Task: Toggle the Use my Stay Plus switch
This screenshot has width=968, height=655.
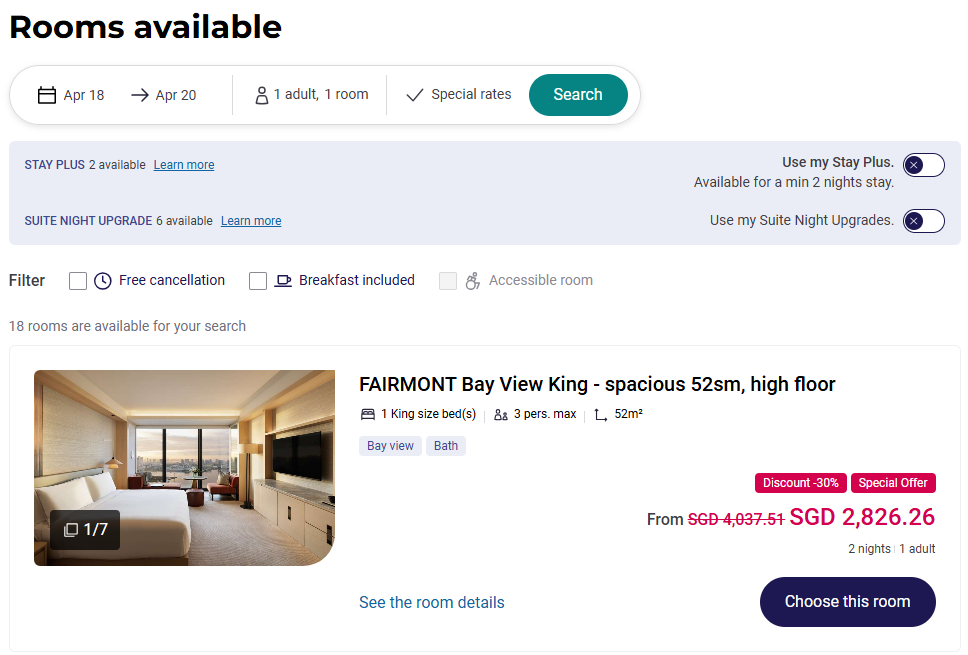Action: pyautogui.click(x=924, y=165)
